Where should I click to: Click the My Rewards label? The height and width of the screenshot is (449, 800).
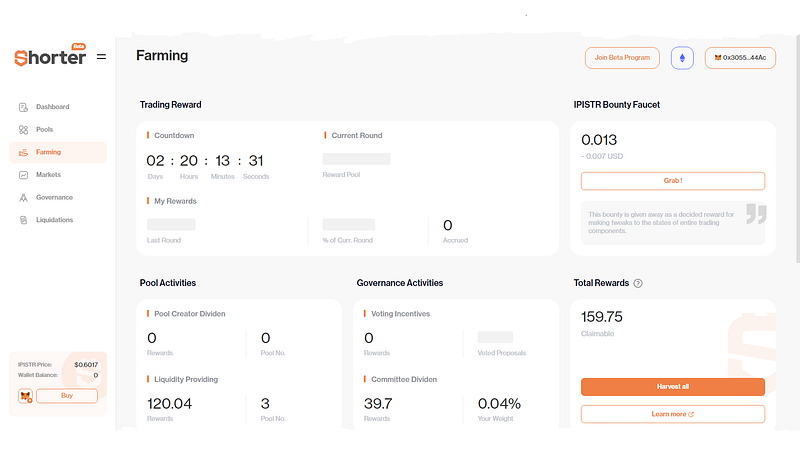[175, 201]
